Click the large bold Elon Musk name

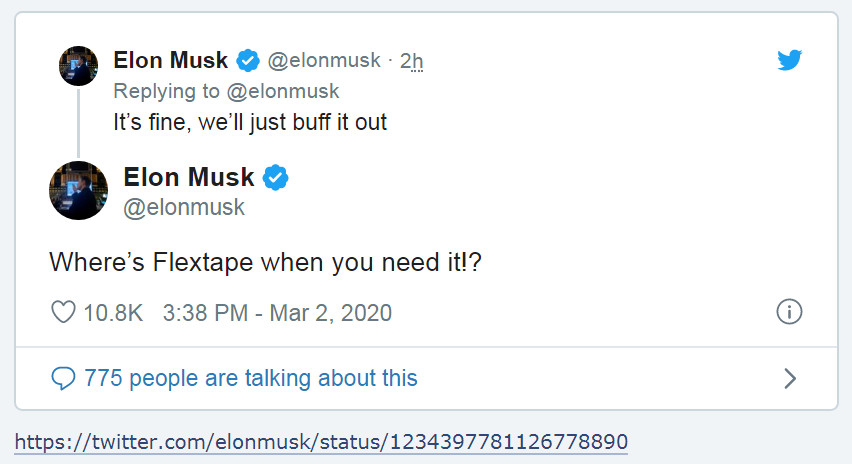(188, 178)
